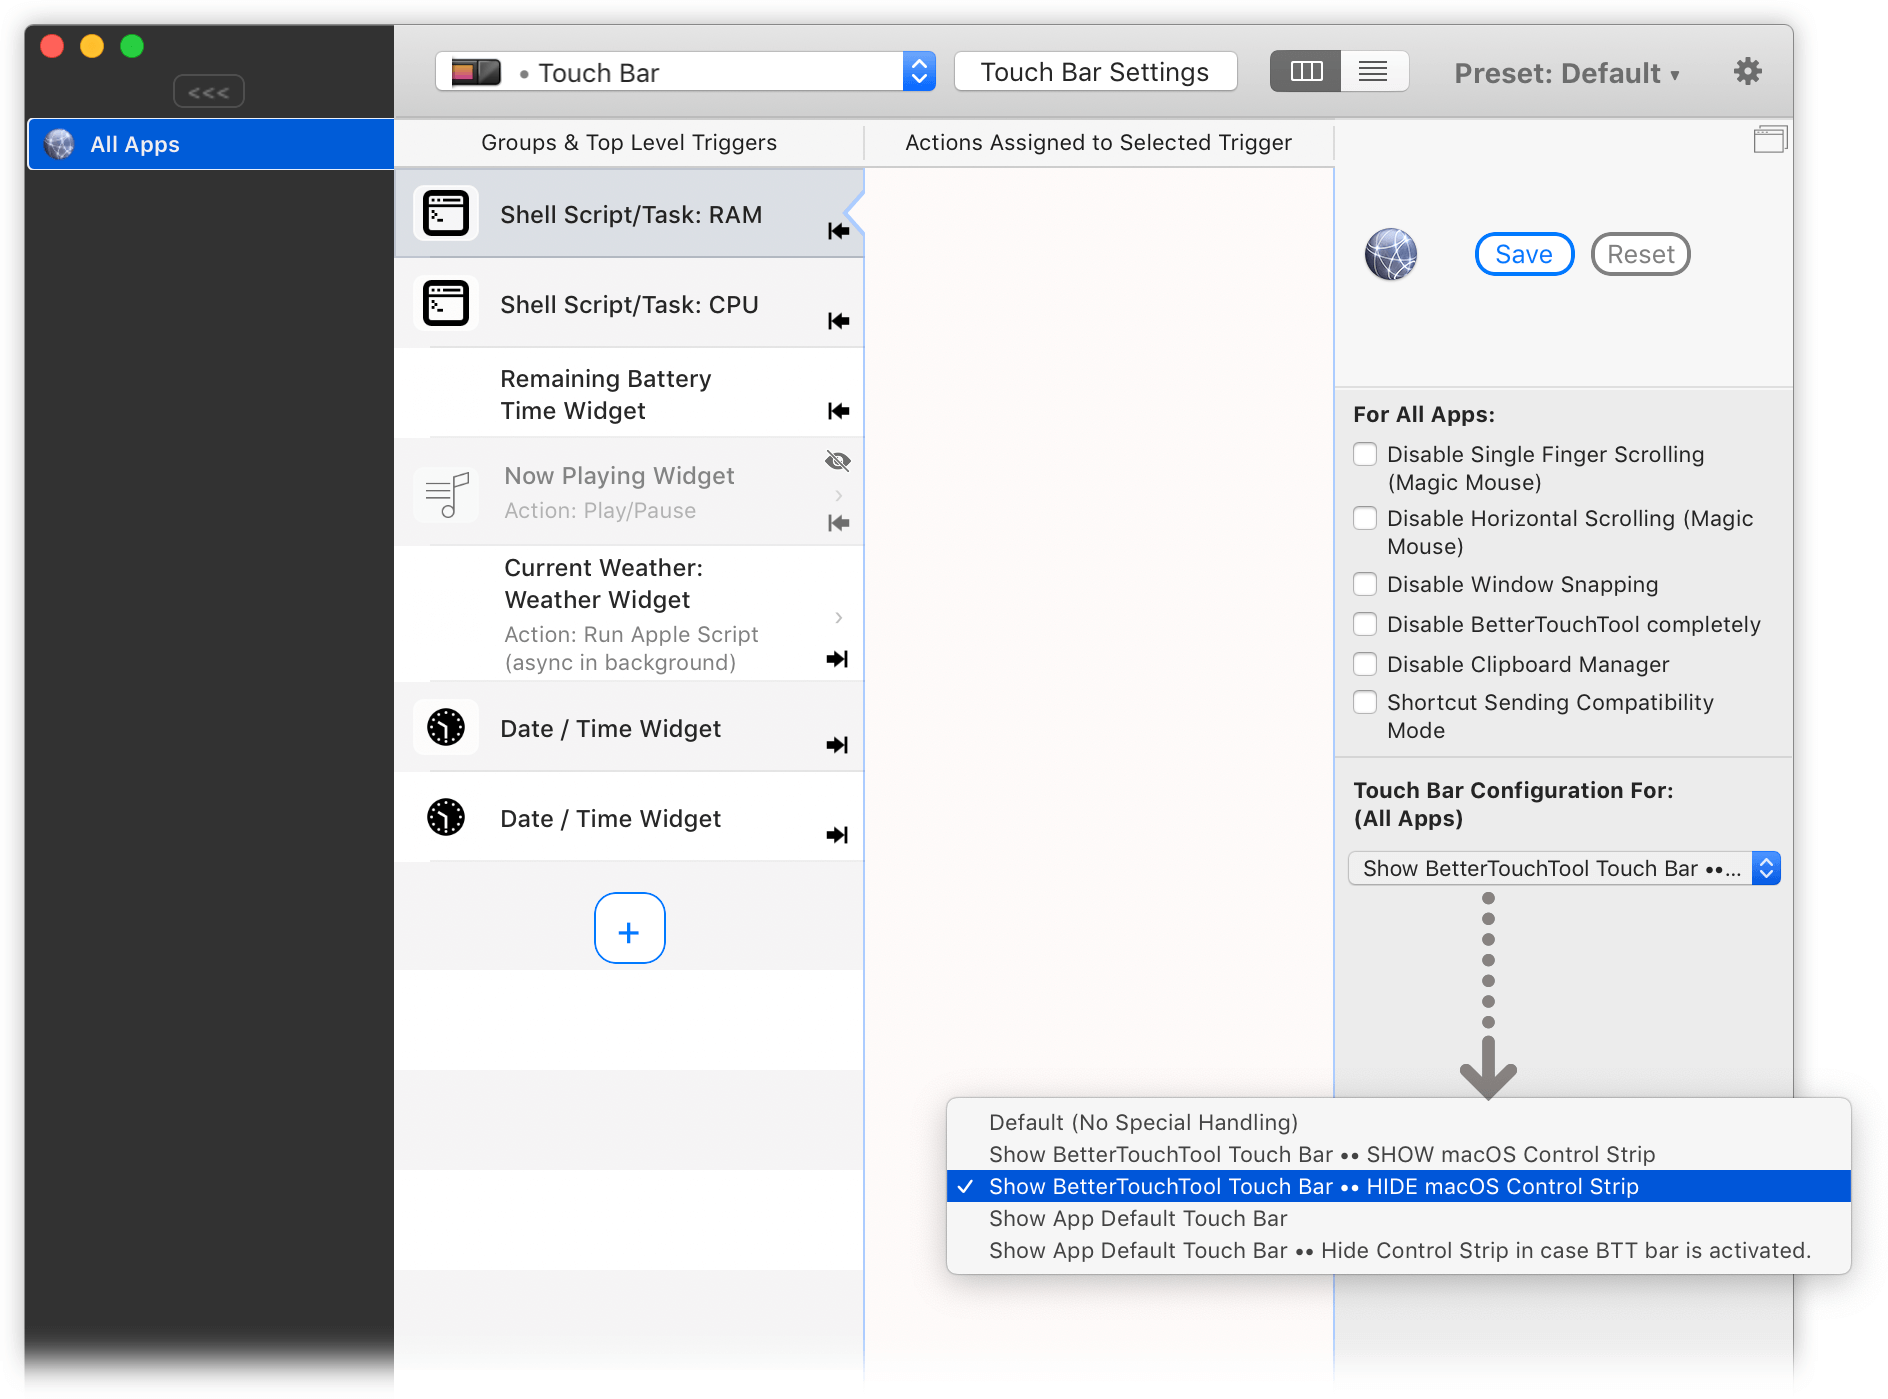This screenshot has height=1399, width=1888.
Task: Click the All Apps globe icon in sidebar
Action: (x=60, y=144)
